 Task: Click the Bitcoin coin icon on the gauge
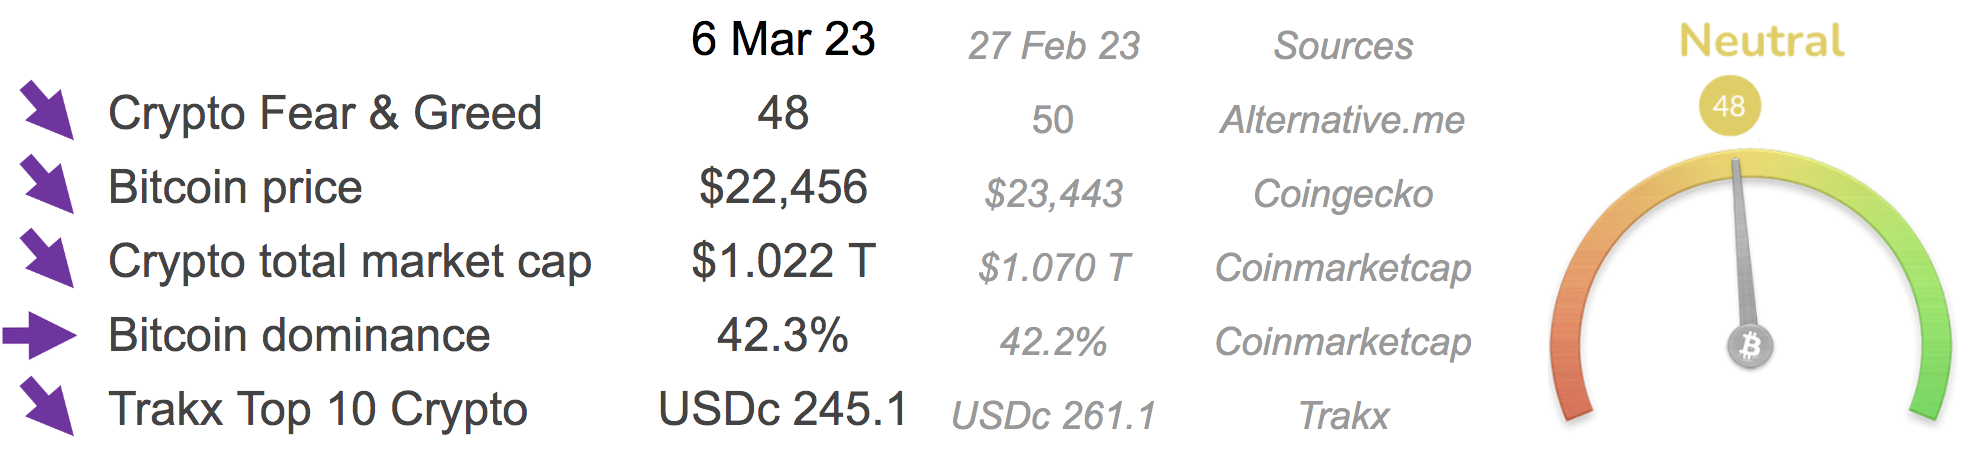(1750, 346)
